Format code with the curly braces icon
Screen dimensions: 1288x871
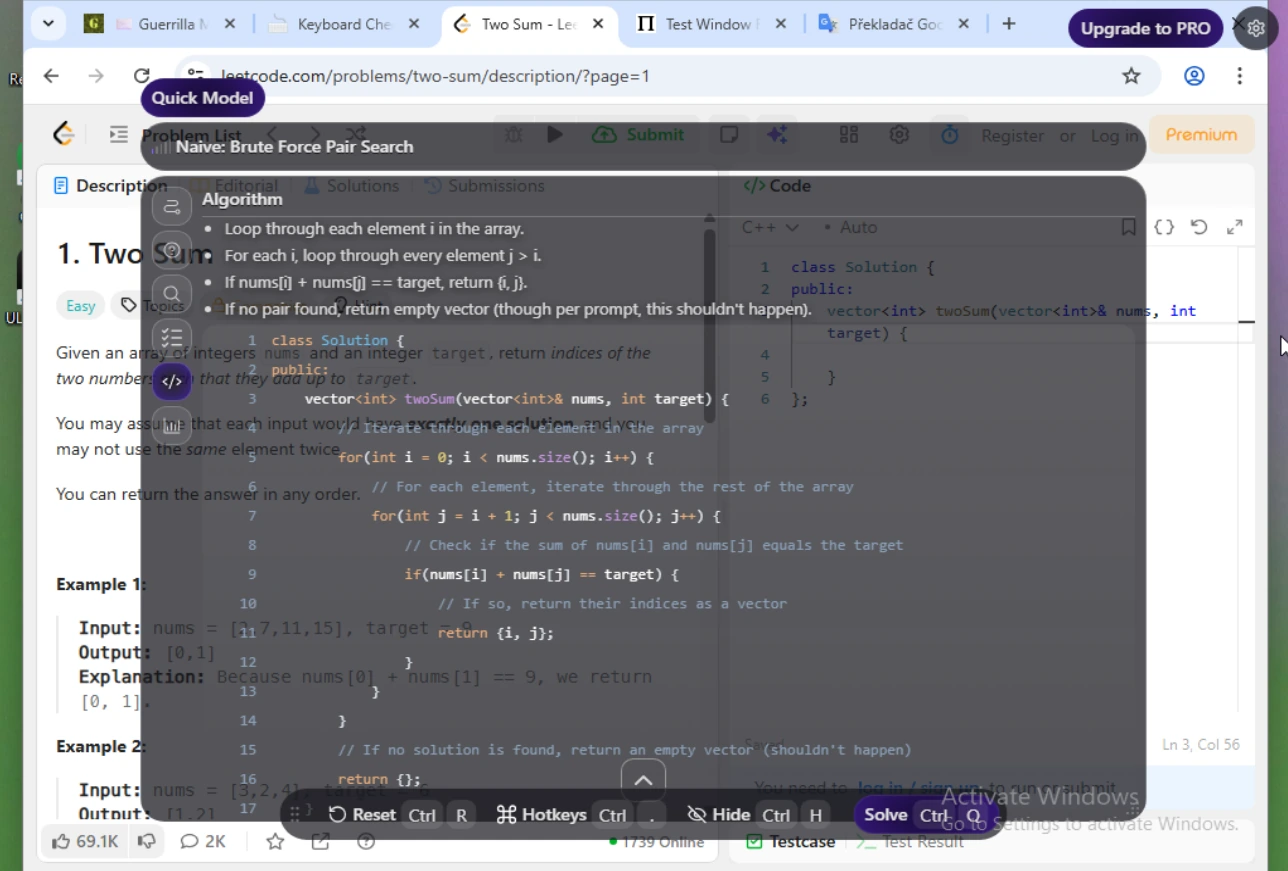pos(1164,227)
